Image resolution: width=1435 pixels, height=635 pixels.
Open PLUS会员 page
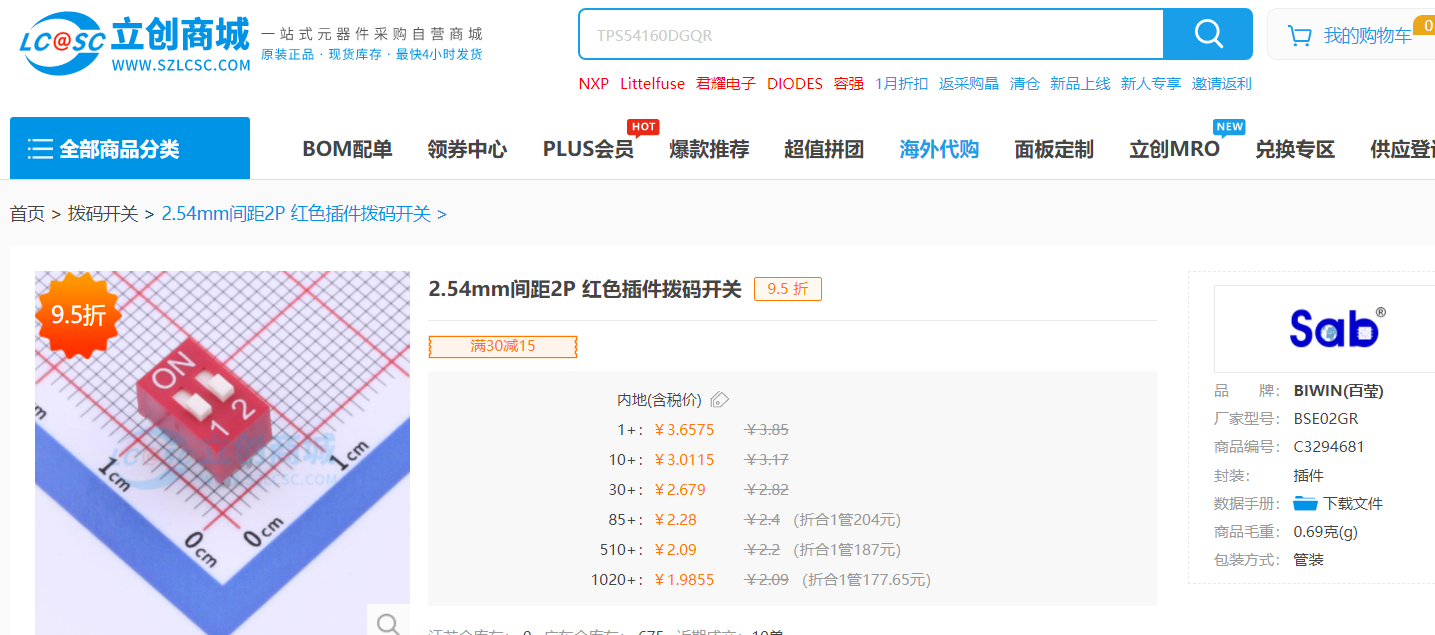coord(588,149)
